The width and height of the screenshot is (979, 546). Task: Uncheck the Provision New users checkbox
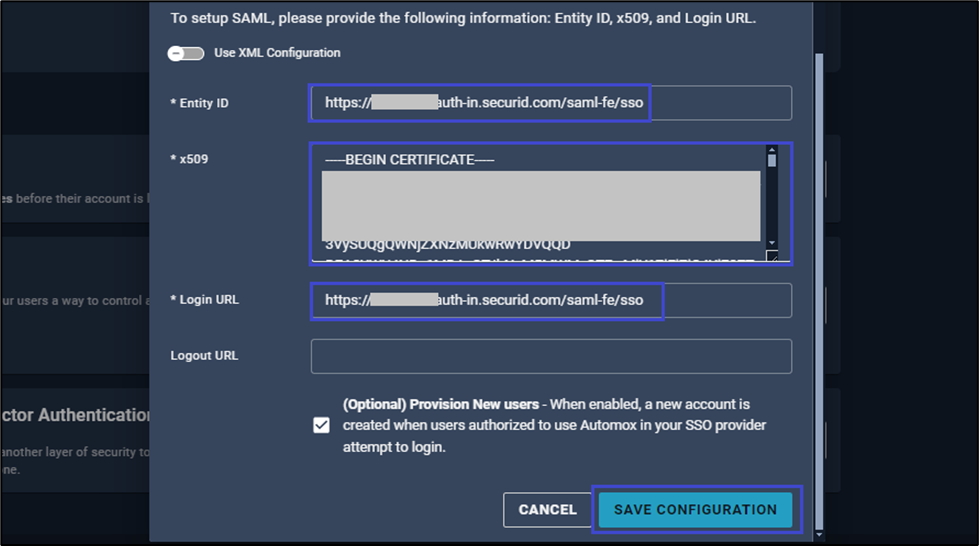click(321, 425)
